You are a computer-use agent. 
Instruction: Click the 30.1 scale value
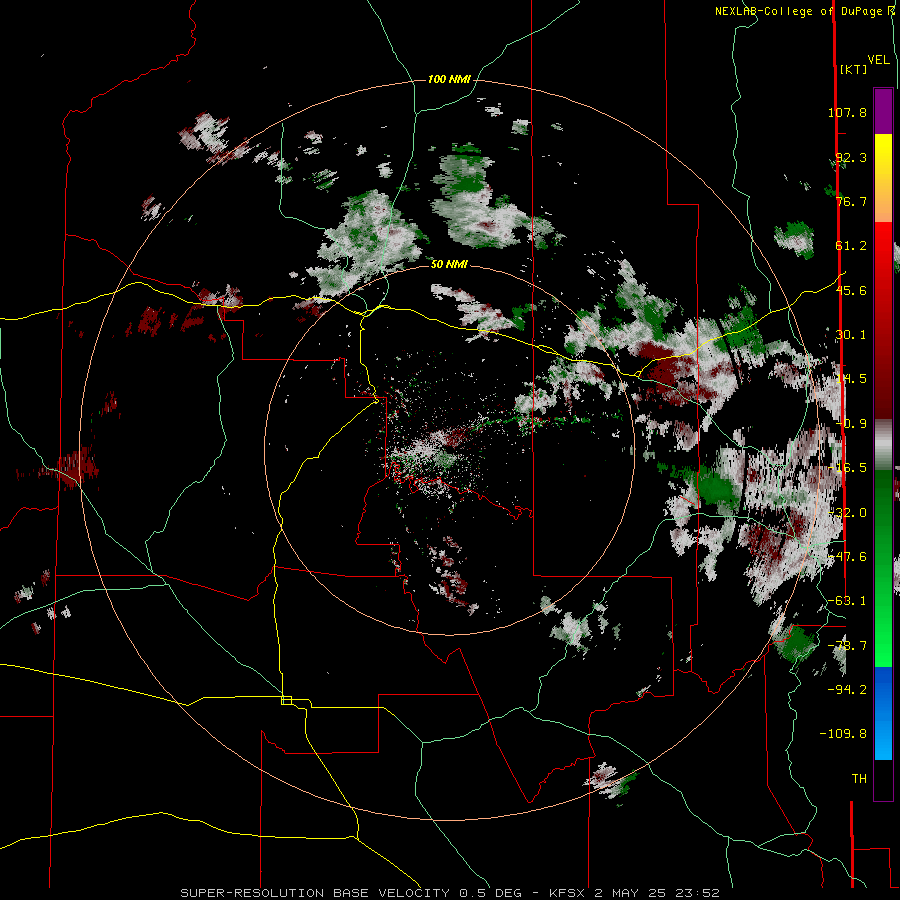851,335
